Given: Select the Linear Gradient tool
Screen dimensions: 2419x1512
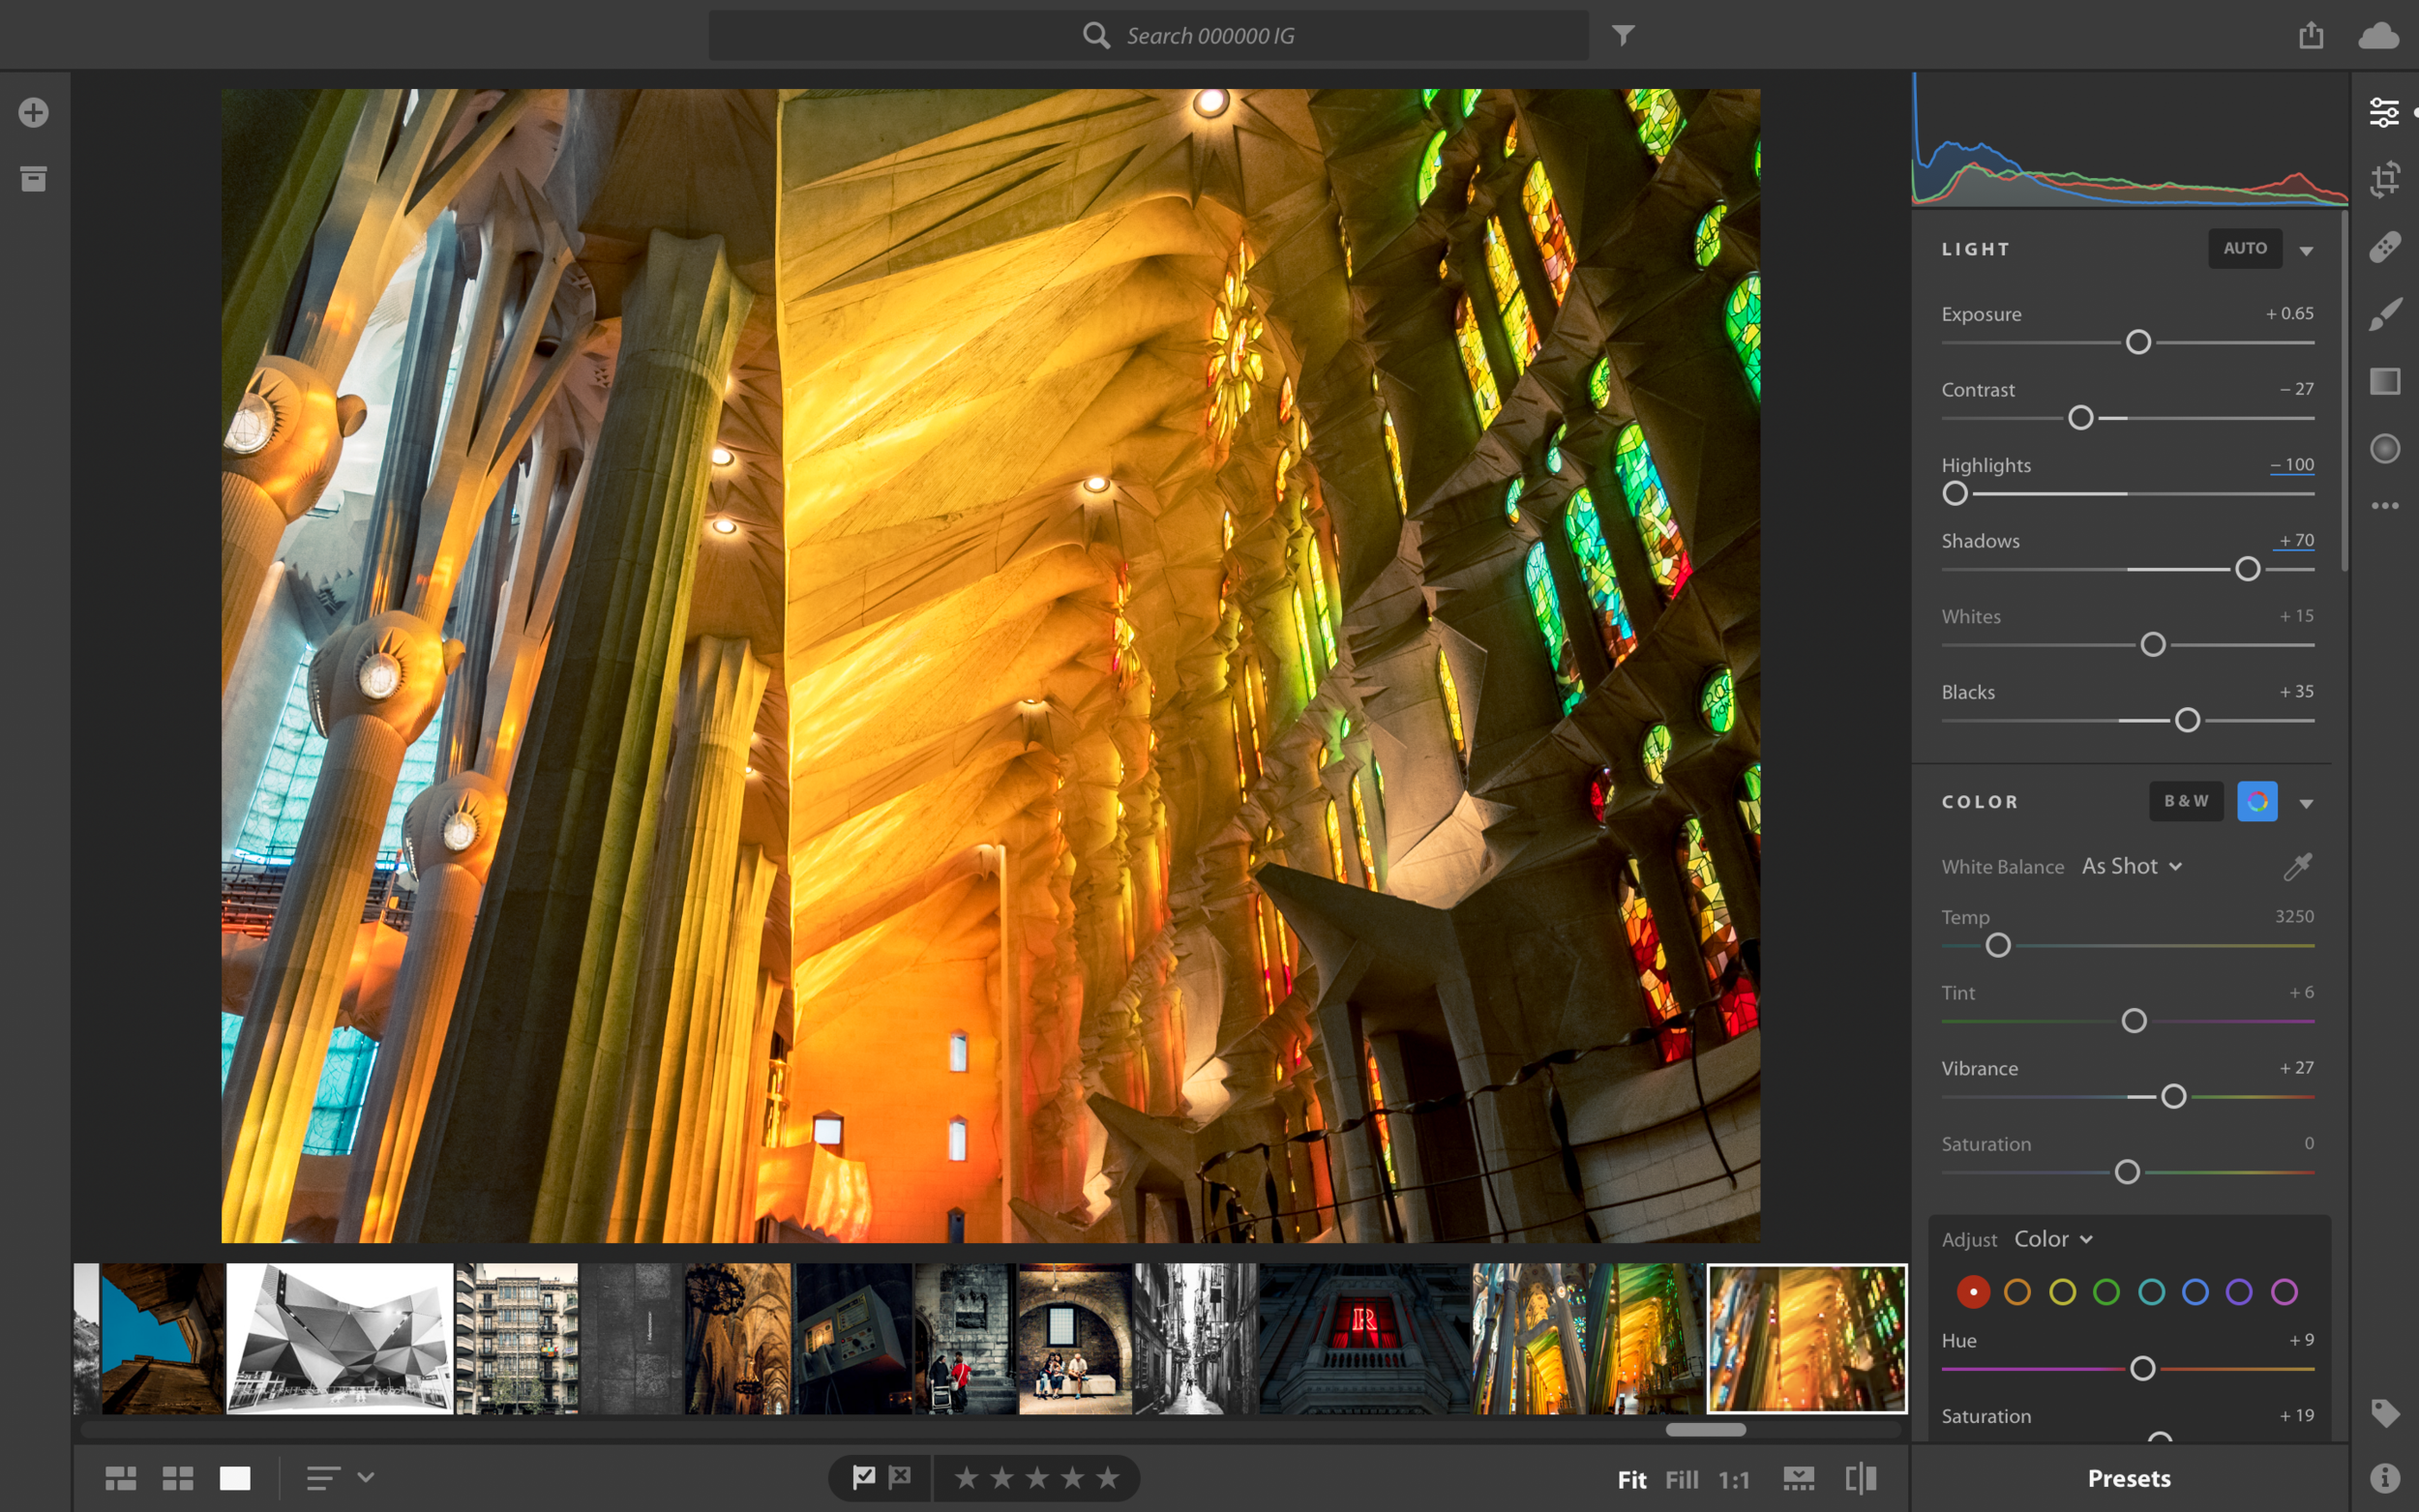Looking at the screenshot, I should [2385, 381].
